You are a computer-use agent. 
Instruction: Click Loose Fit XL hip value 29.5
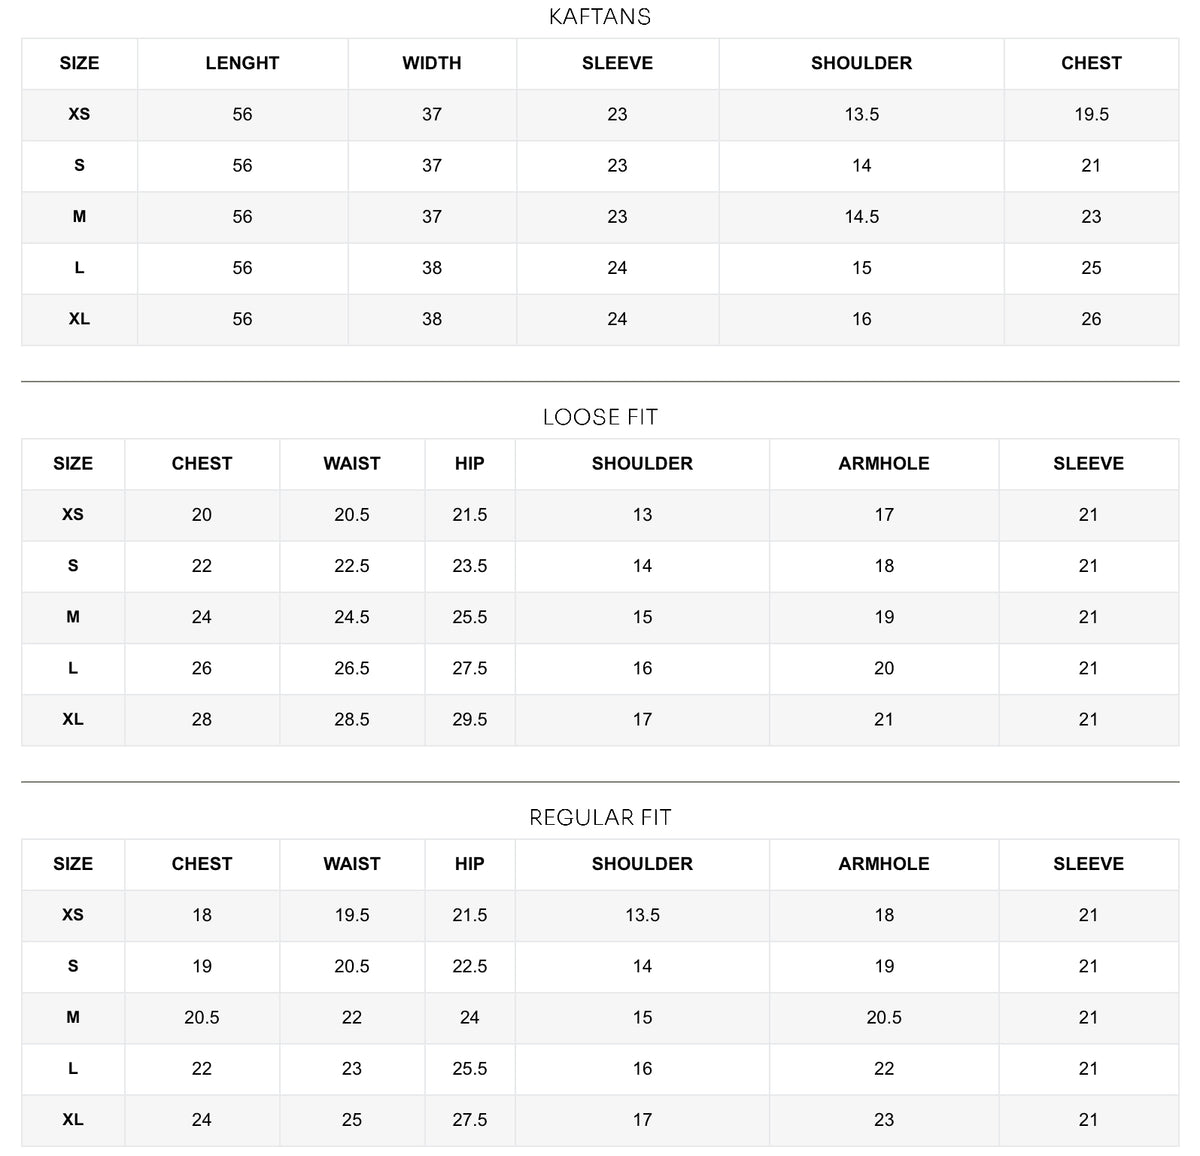pos(470,720)
